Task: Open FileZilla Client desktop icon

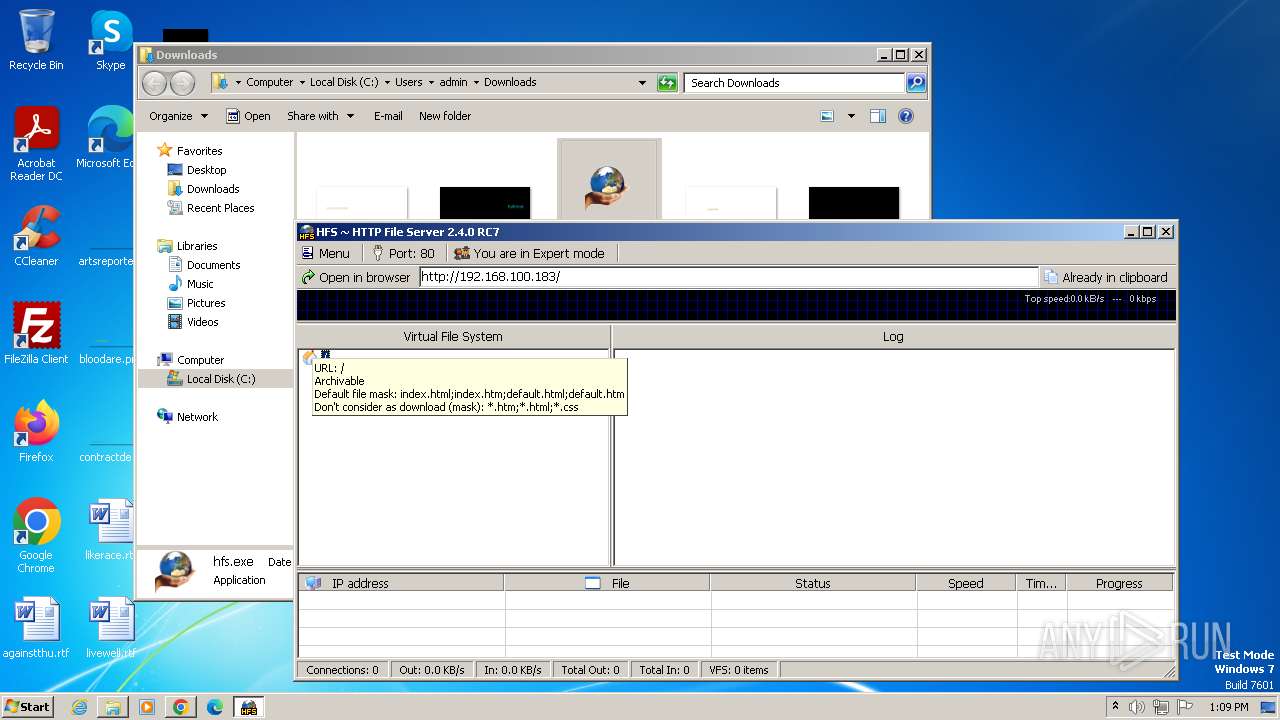Action: coord(36,333)
